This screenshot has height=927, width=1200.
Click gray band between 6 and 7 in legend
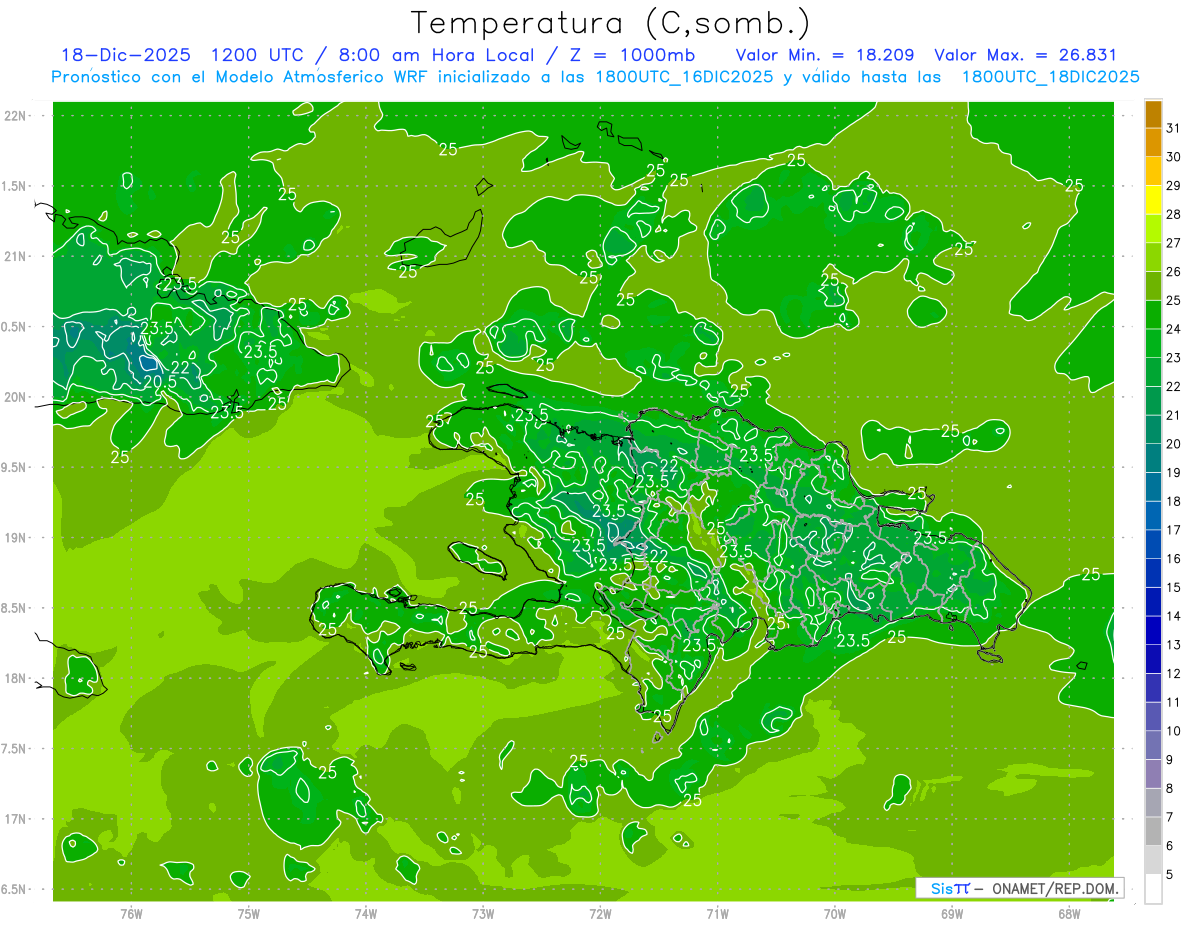coord(1153,831)
